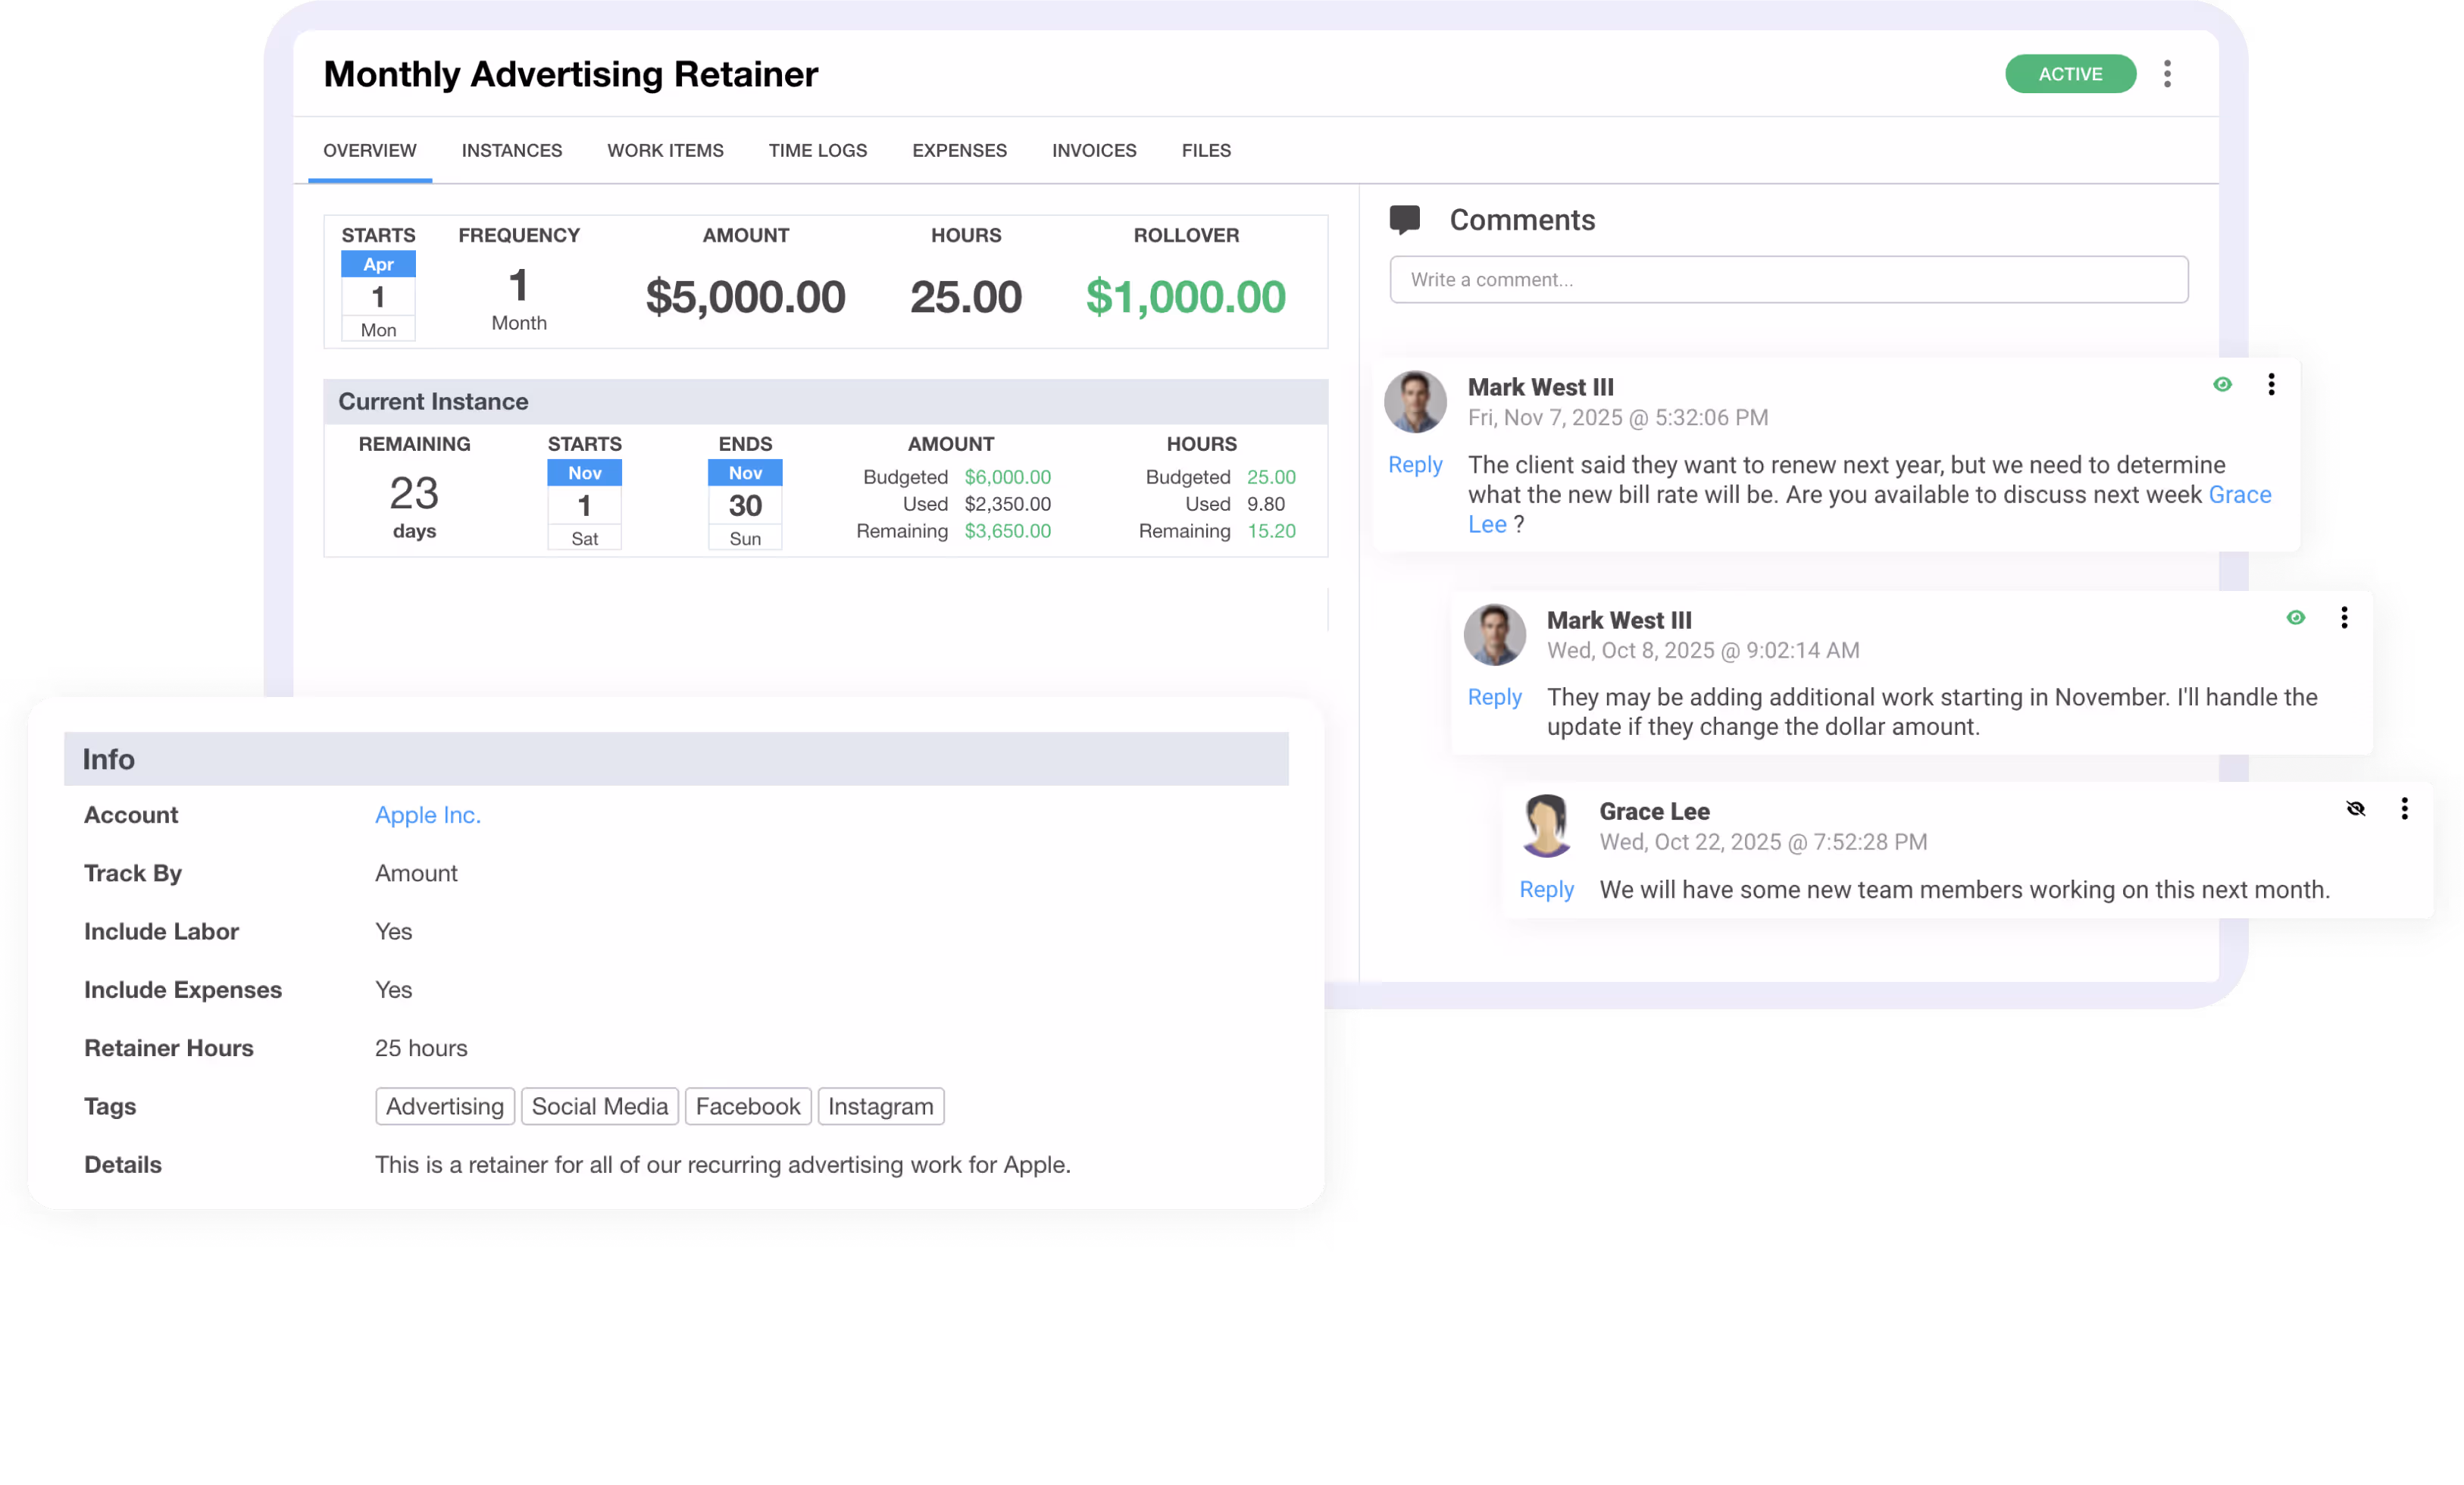2464x1485 pixels.
Task: Toggle hidden eye icon on Grace Lee's comment
Action: (x=2355, y=809)
